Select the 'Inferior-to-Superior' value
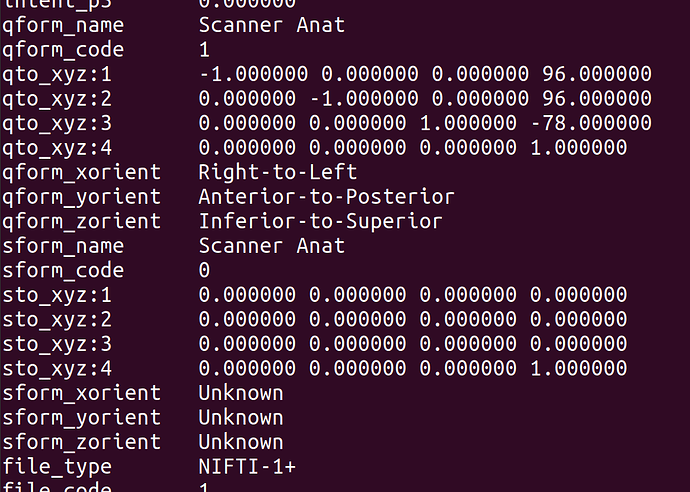Screen dimensions: 690x492 (320, 221)
